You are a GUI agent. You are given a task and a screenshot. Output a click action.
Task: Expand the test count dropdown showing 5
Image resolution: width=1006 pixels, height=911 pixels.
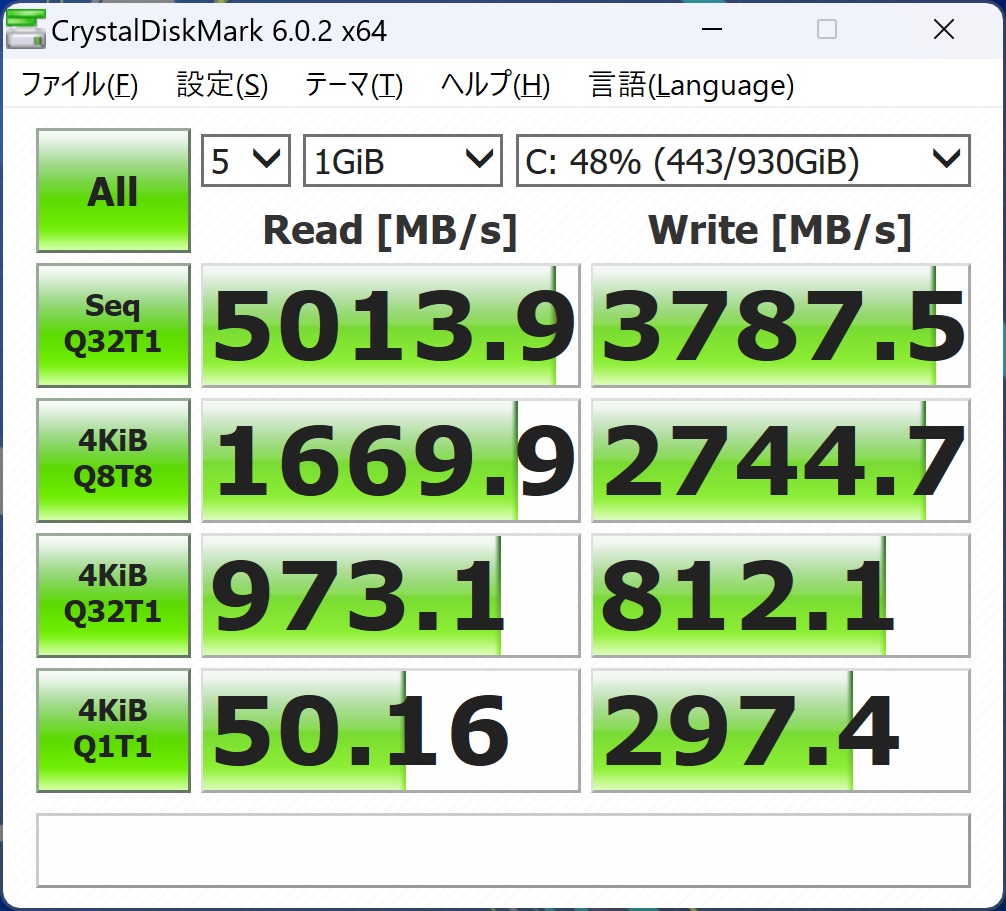[246, 160]
